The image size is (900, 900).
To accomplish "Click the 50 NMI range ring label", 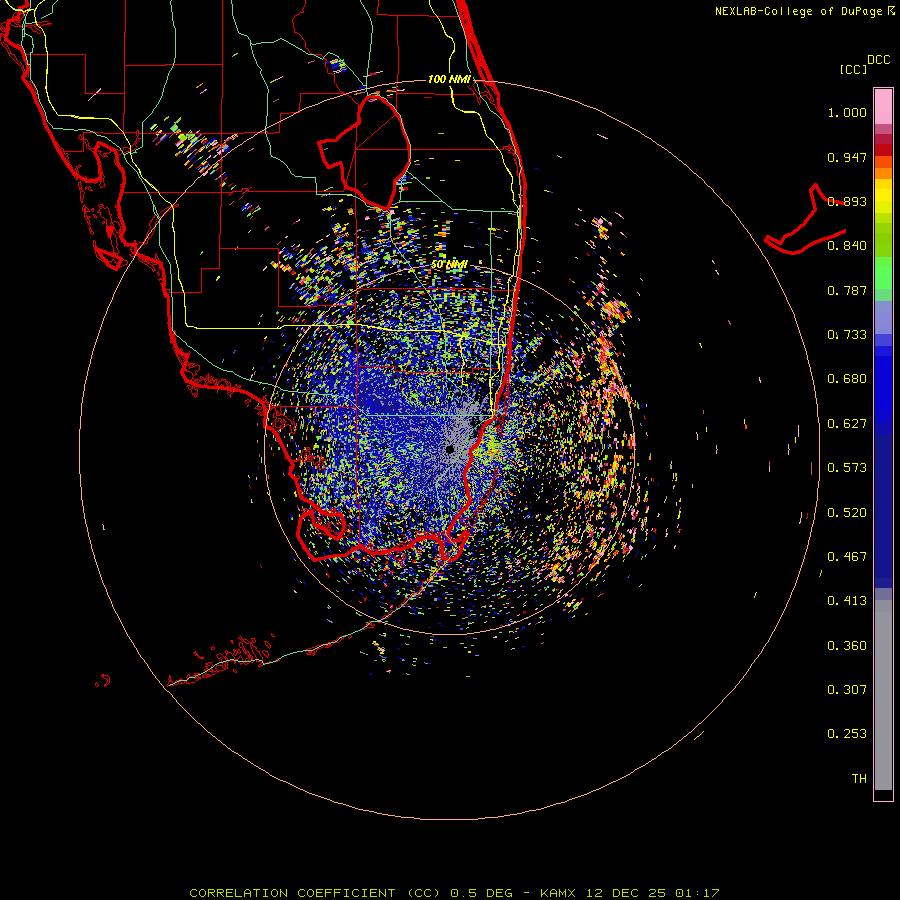I will click(x=449, y=265).
